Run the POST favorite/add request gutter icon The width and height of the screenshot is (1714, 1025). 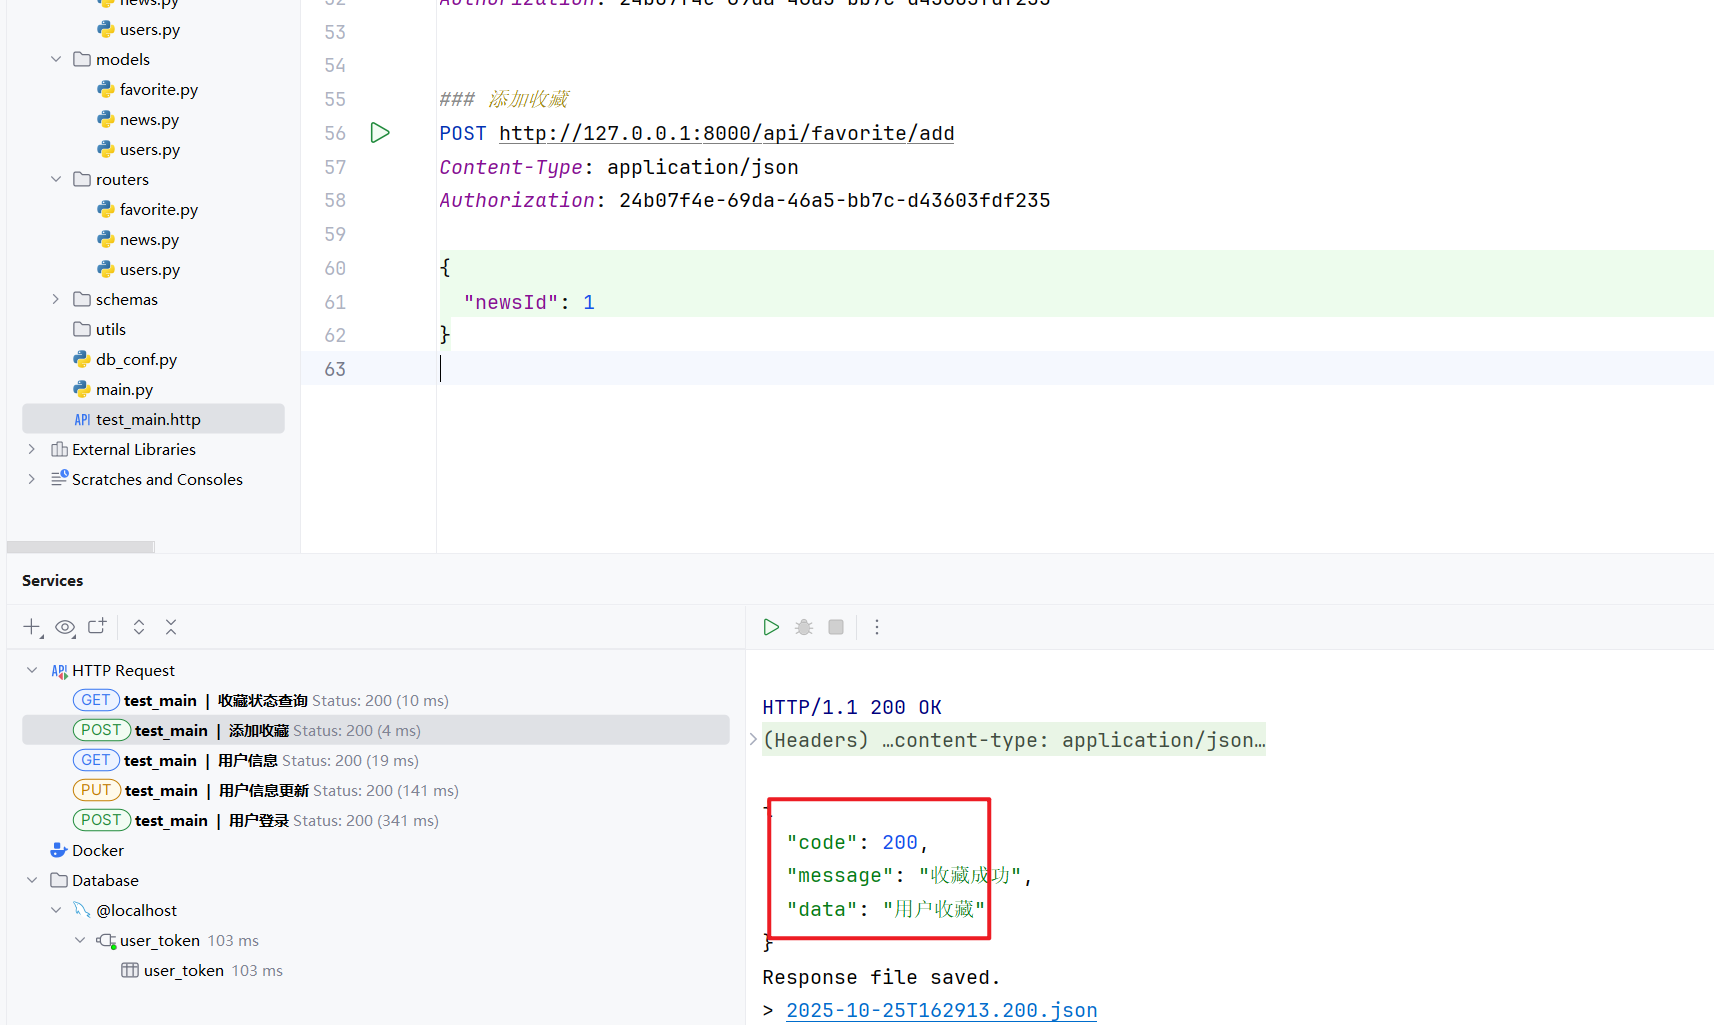point(380,133)
